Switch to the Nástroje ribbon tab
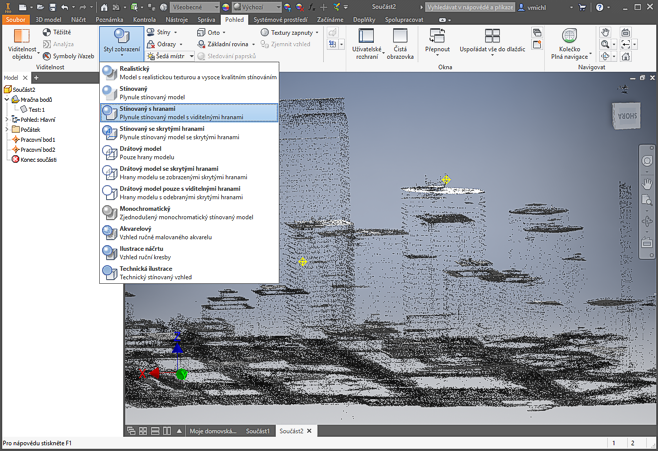Image resolution: width=658 pixels, height=451 pixels. (176, 19)
